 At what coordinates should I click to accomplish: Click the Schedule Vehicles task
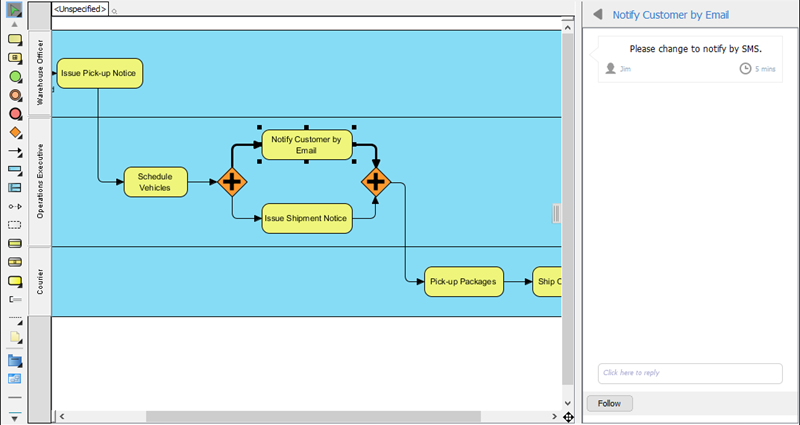click(155, 182)
